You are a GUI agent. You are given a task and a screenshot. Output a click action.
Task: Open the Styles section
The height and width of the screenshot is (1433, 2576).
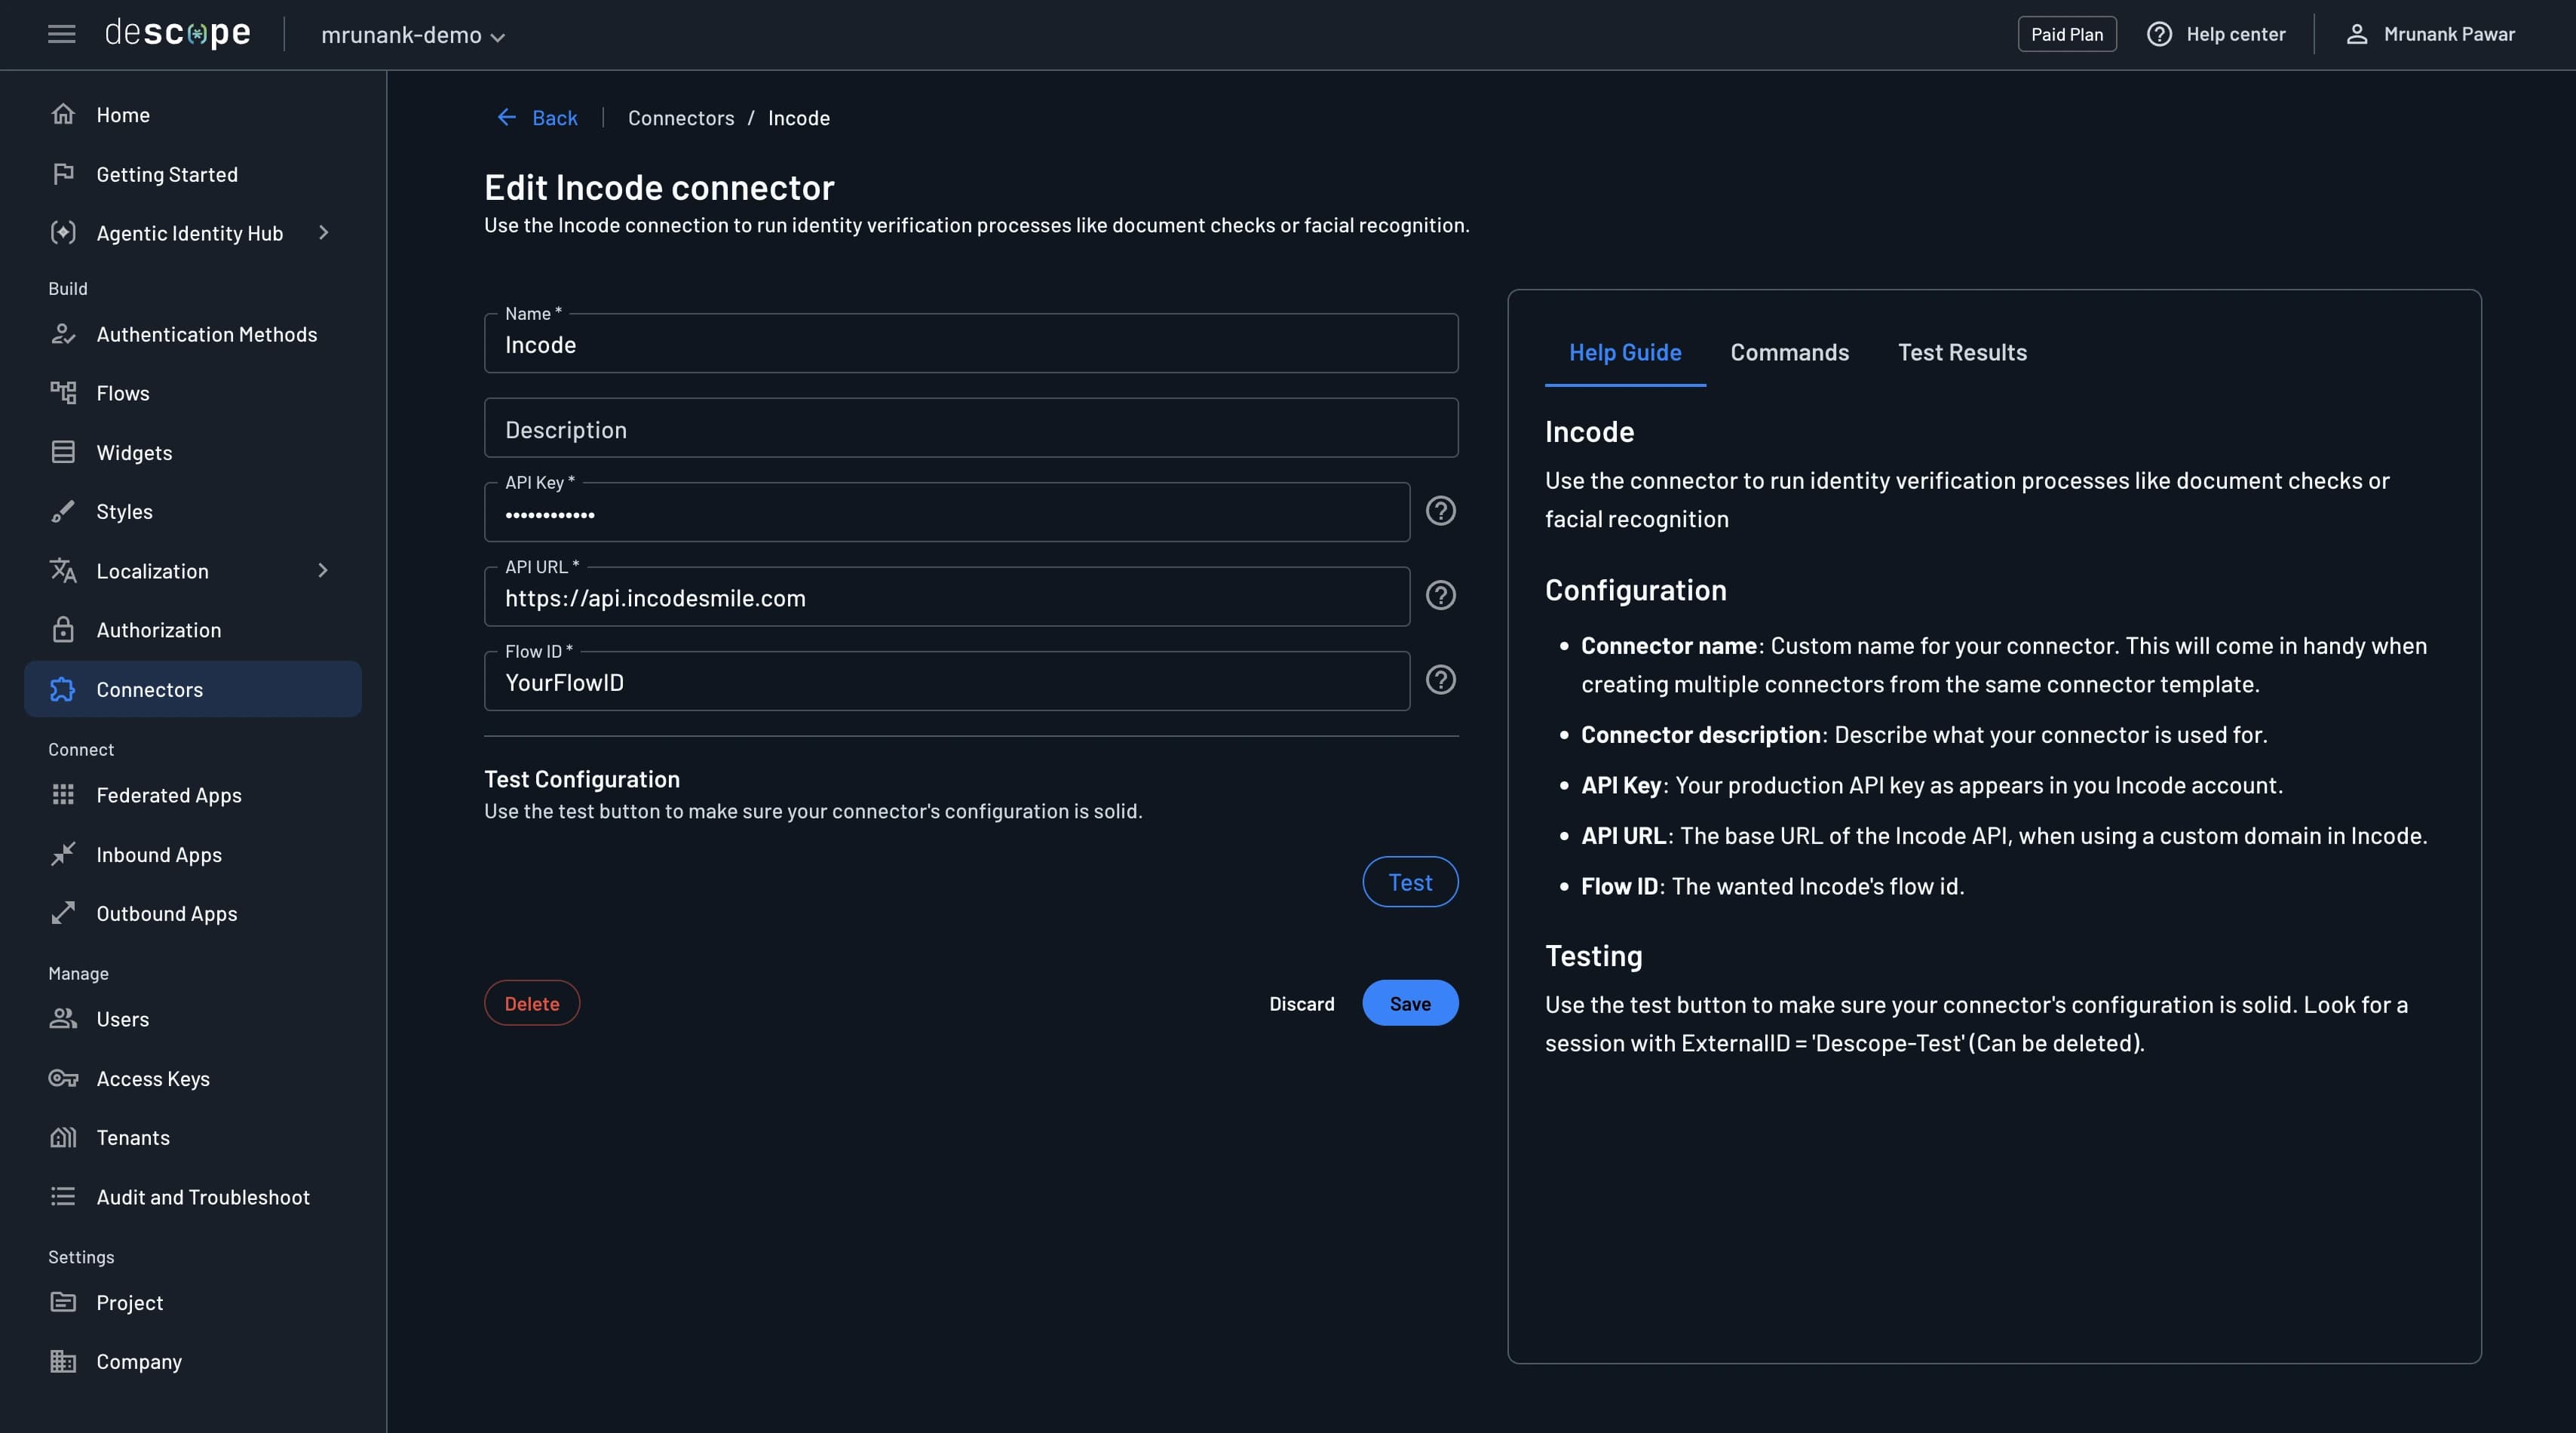pos(124,511)
